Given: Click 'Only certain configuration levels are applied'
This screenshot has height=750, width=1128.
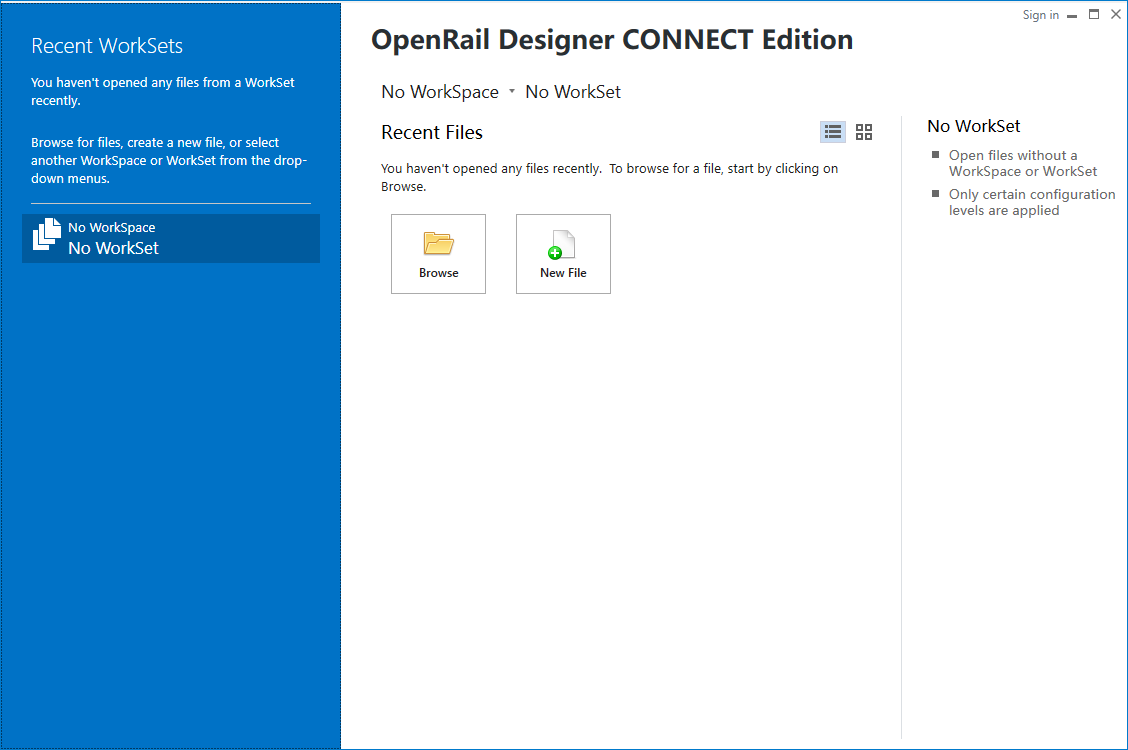Looking at the screenshot, I should tap(1032, 202).
